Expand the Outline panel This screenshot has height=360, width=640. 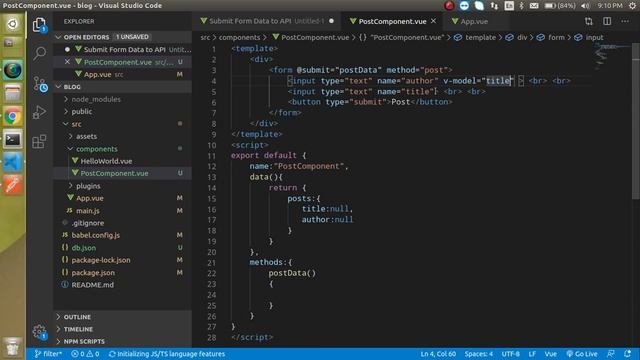77,317
